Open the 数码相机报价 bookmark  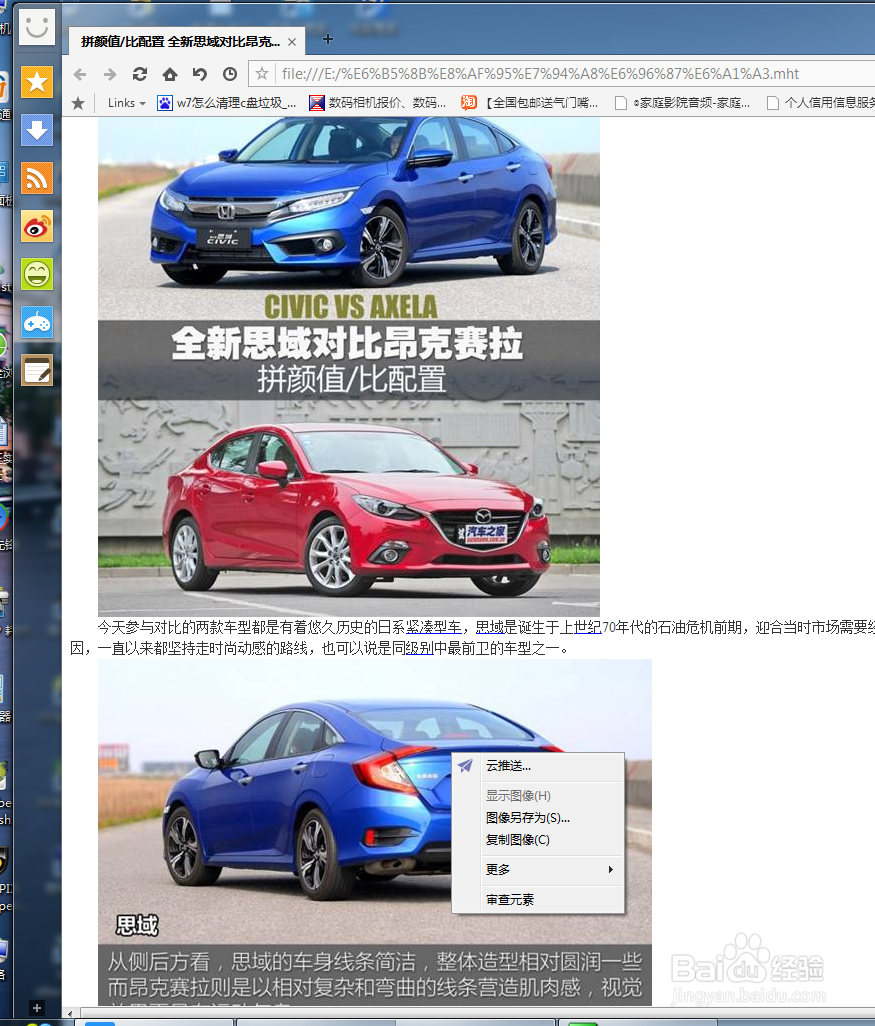(378, 103)
